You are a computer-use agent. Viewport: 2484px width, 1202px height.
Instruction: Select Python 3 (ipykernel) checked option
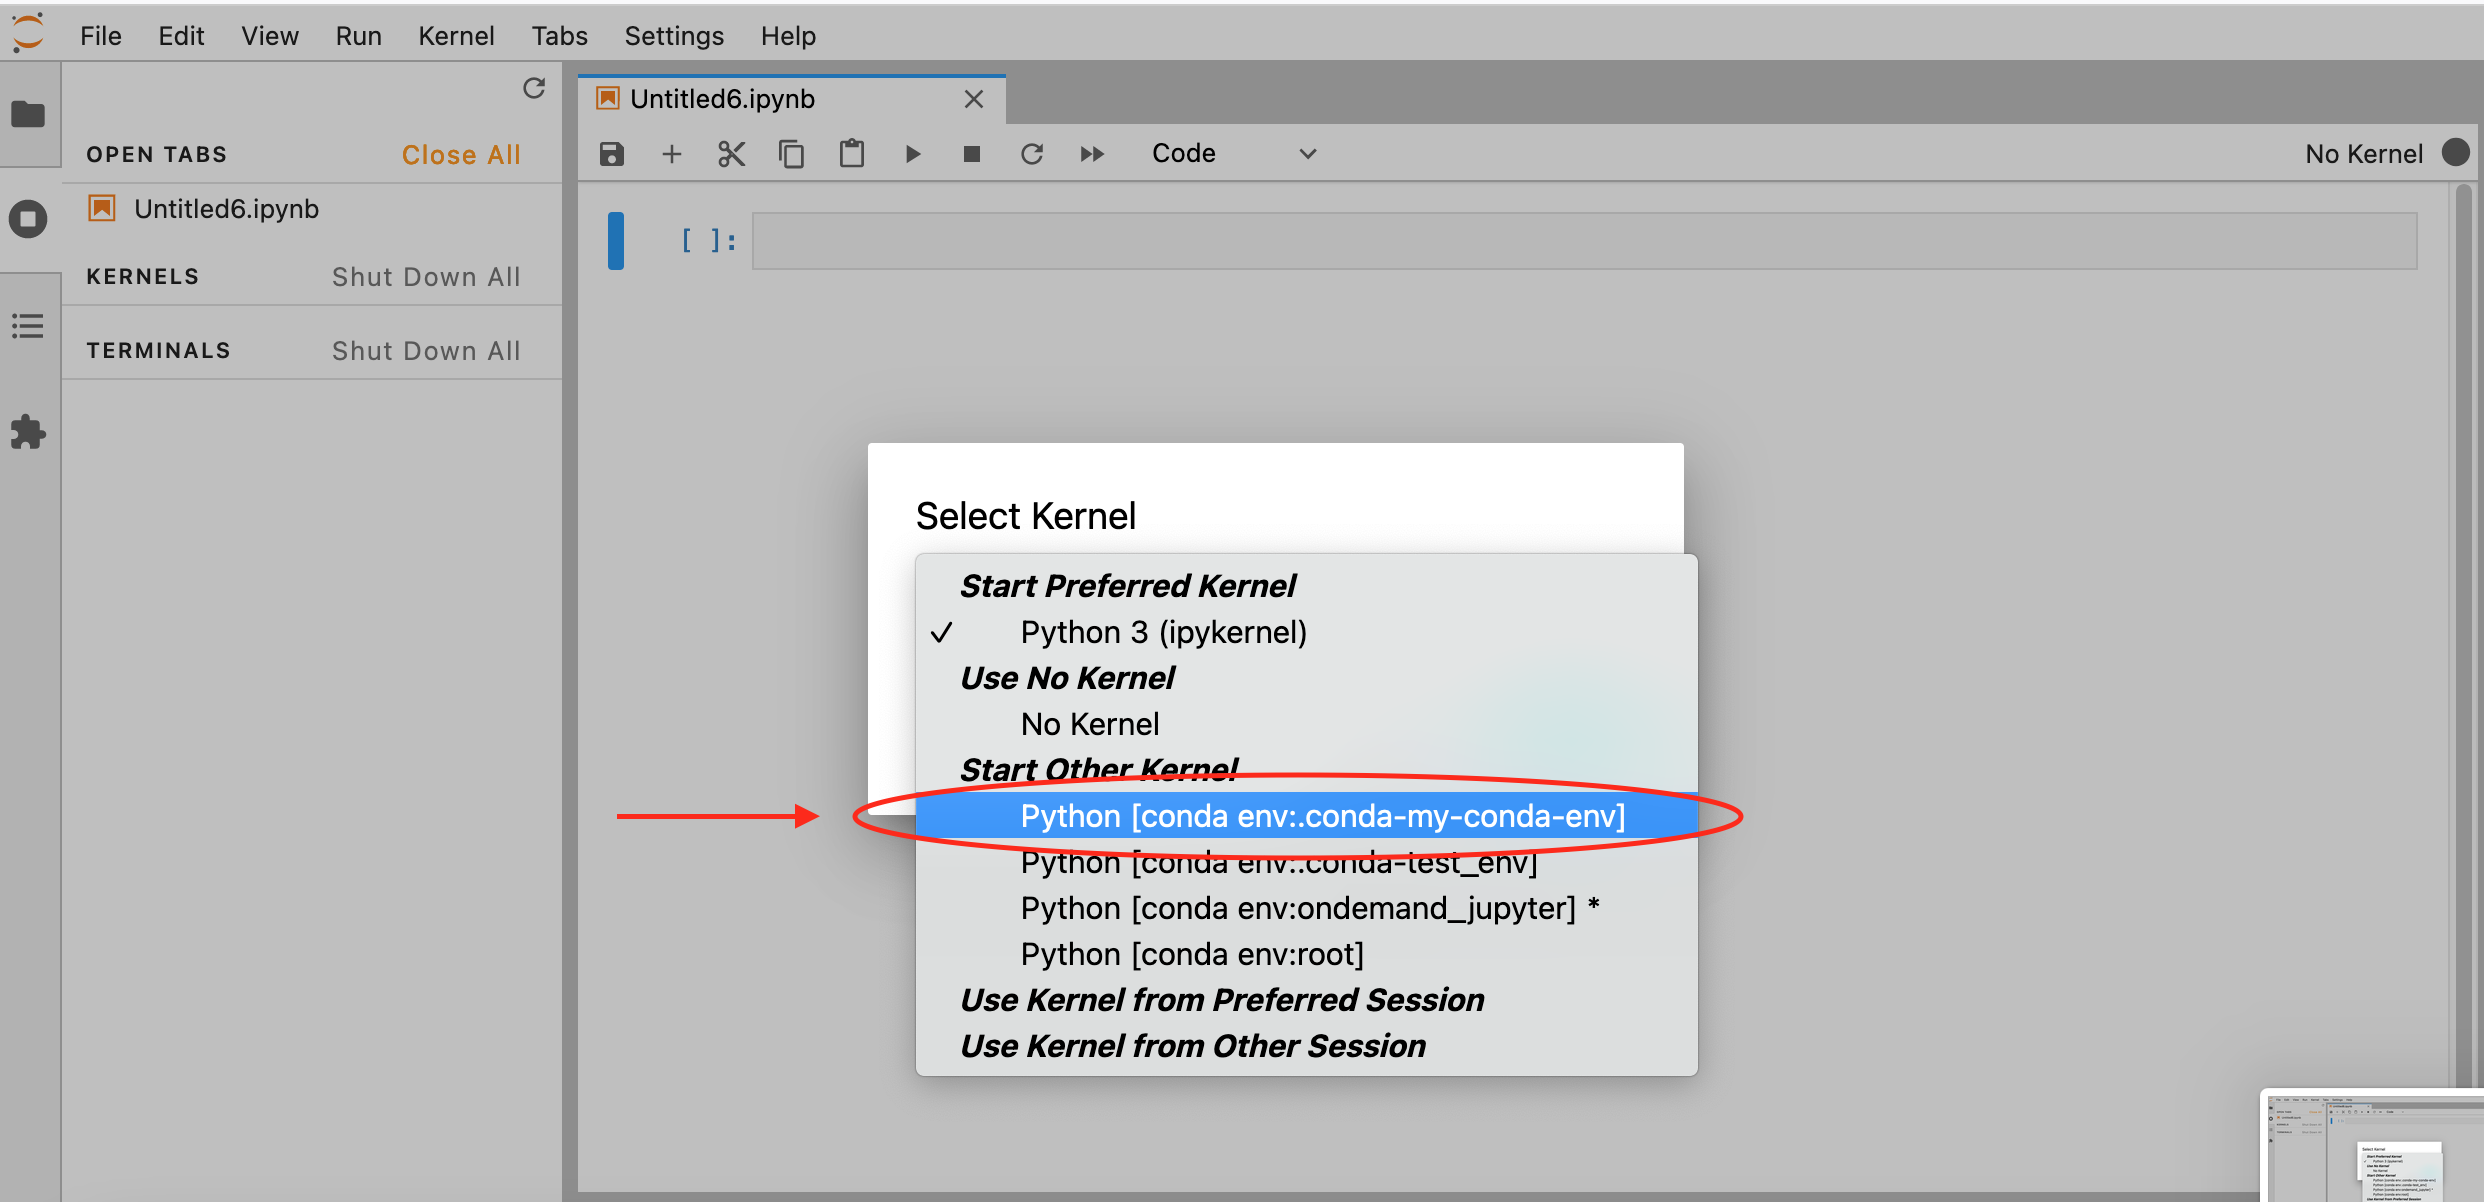(x=1163, y=633)
